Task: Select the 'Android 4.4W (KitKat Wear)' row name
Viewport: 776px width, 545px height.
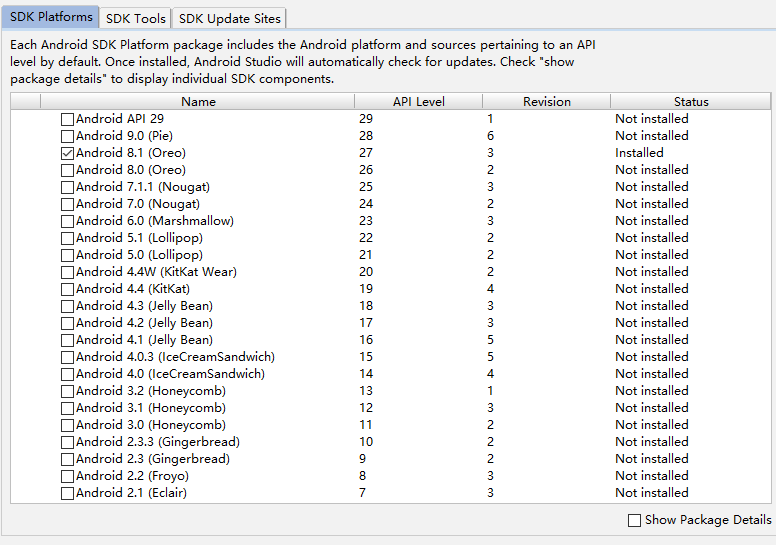Action: click(x=156, y=272)
